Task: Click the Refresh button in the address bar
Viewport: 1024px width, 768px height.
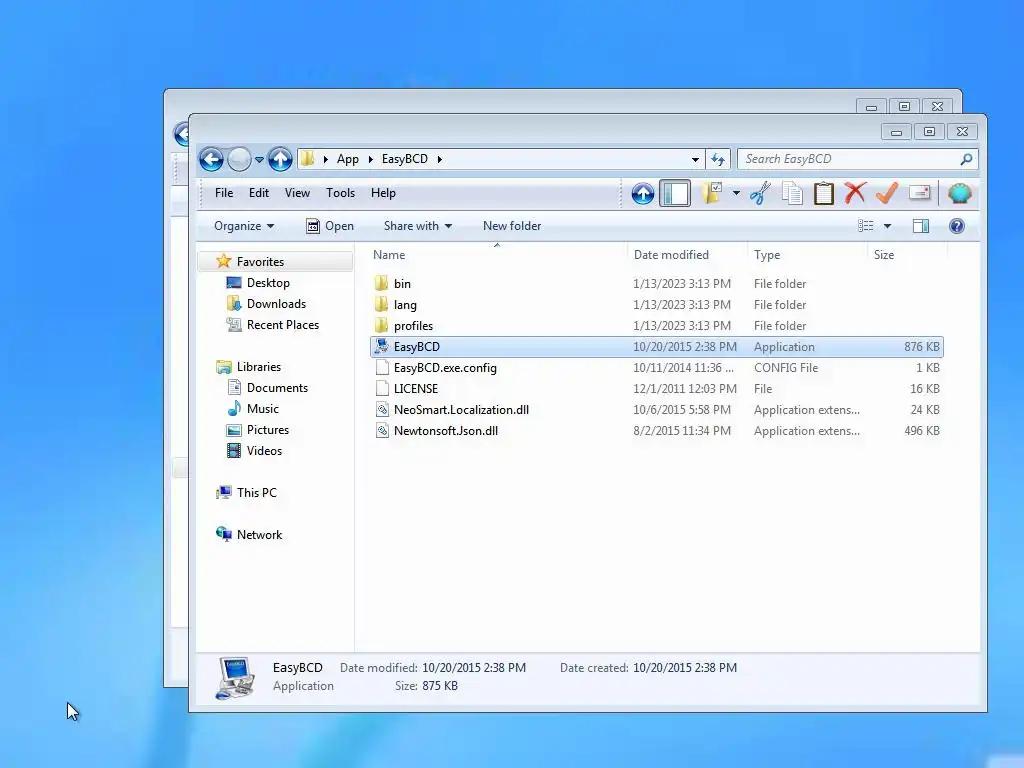Action: [718, 159]
